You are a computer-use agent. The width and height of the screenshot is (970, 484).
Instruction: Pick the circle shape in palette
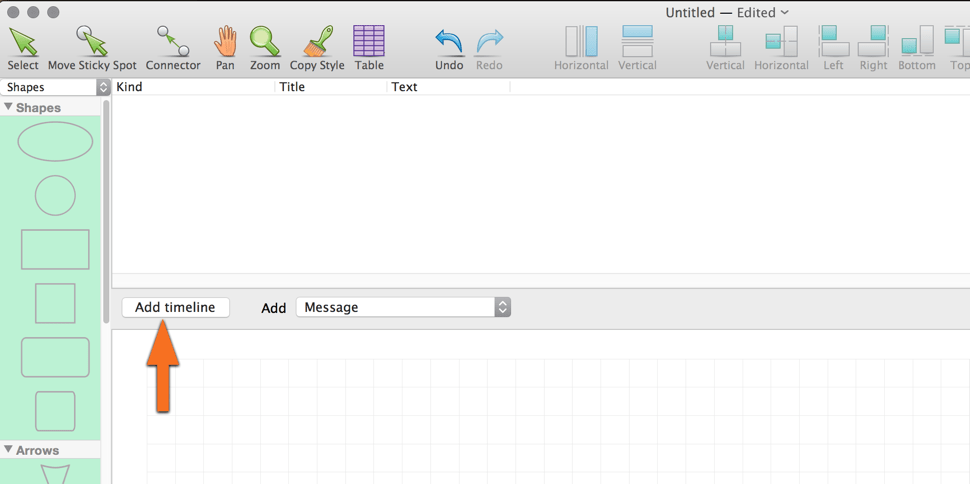(55, 196)
